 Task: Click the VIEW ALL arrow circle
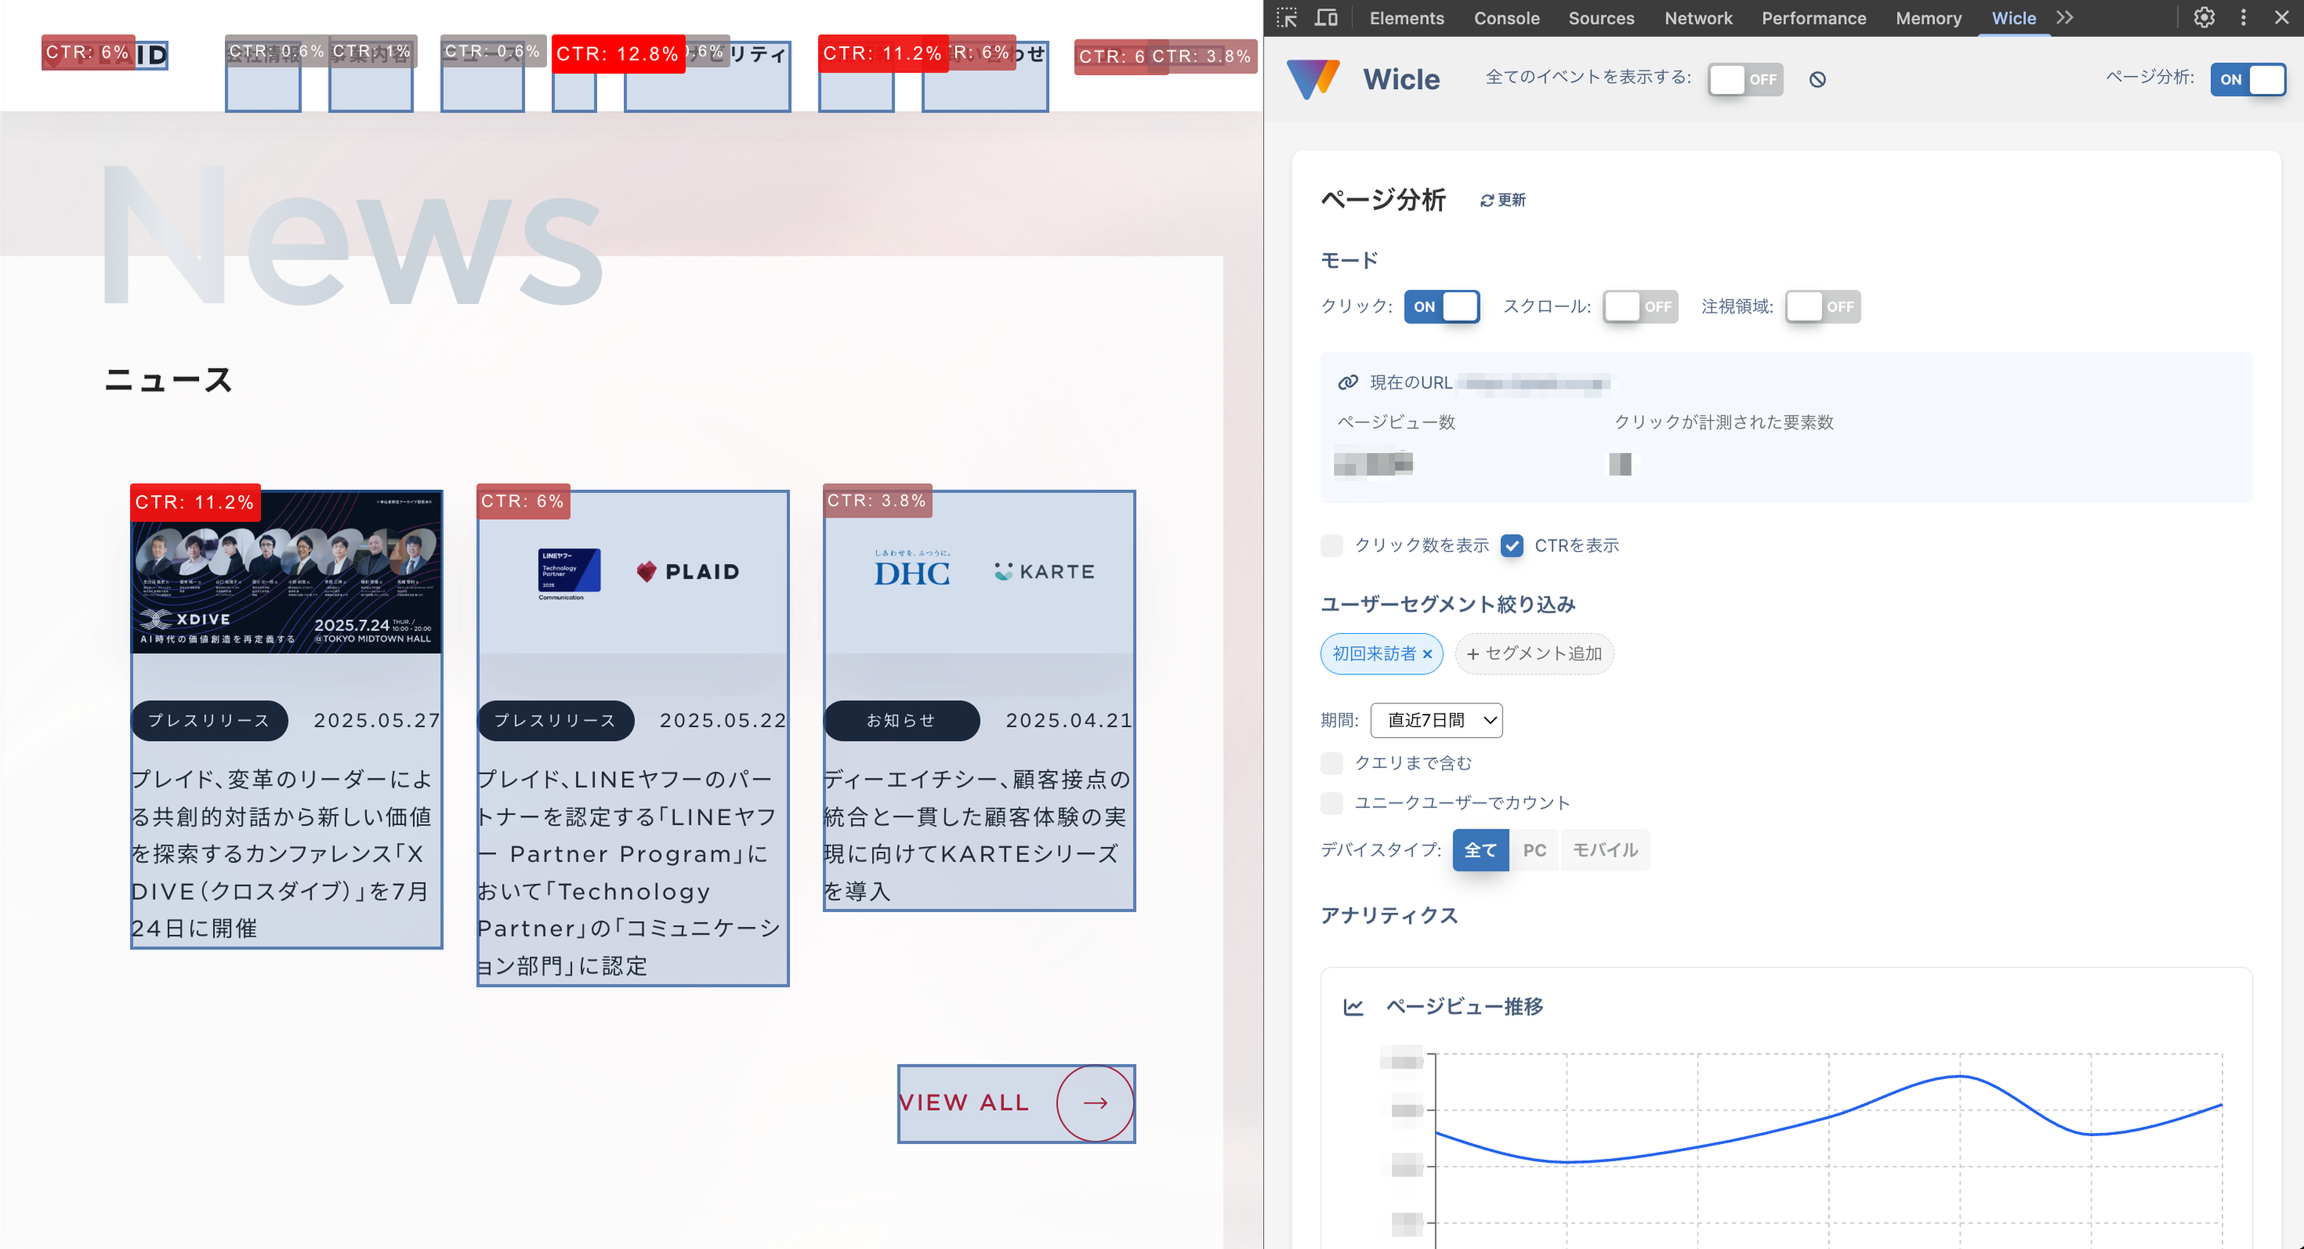1095,1103
